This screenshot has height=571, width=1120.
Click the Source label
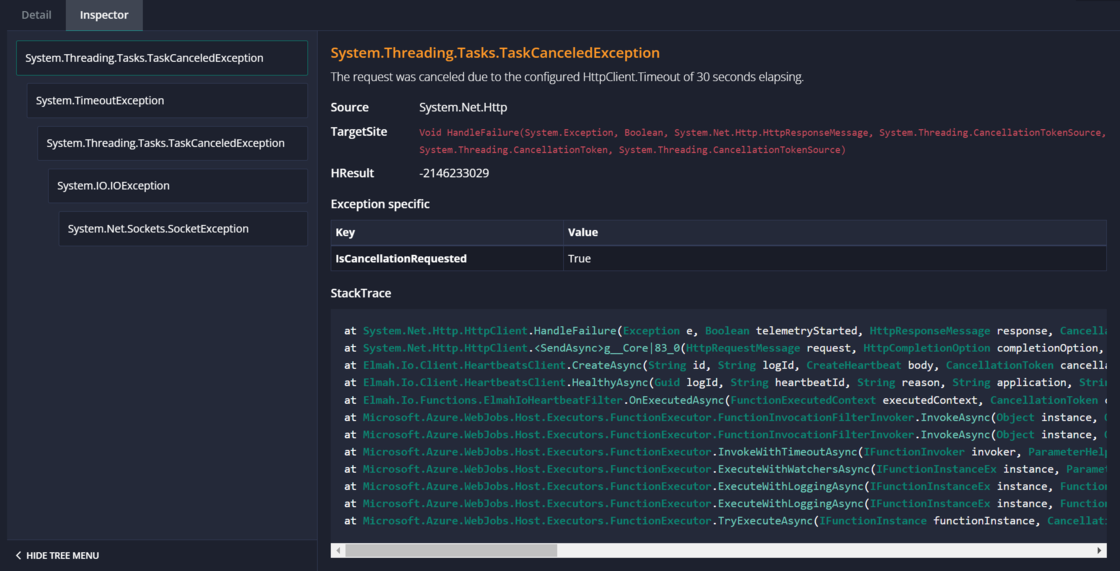[350, 107]
